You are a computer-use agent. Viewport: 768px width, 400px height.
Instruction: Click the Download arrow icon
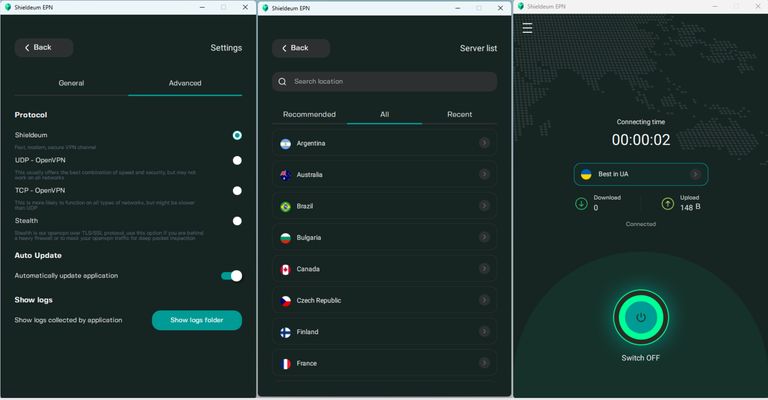coord(581,204)
